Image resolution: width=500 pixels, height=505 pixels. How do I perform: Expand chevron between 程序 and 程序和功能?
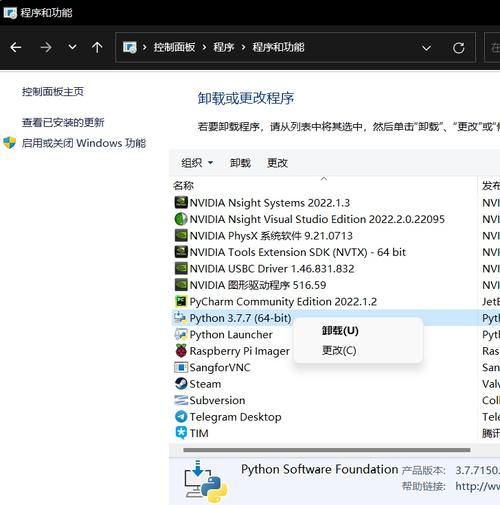tap(243, 47)
